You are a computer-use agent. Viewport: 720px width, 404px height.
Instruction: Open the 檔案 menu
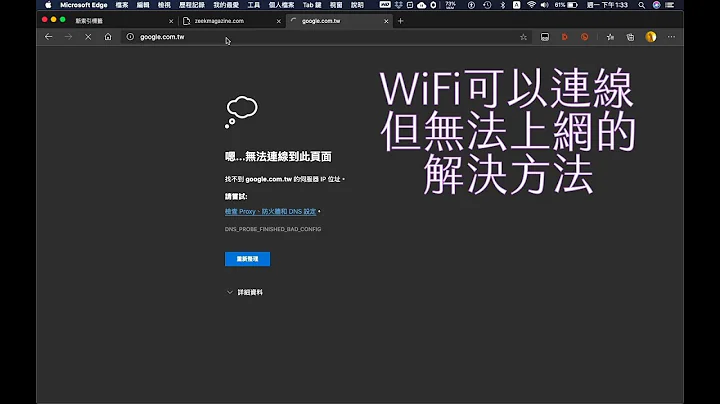(122, 5)
